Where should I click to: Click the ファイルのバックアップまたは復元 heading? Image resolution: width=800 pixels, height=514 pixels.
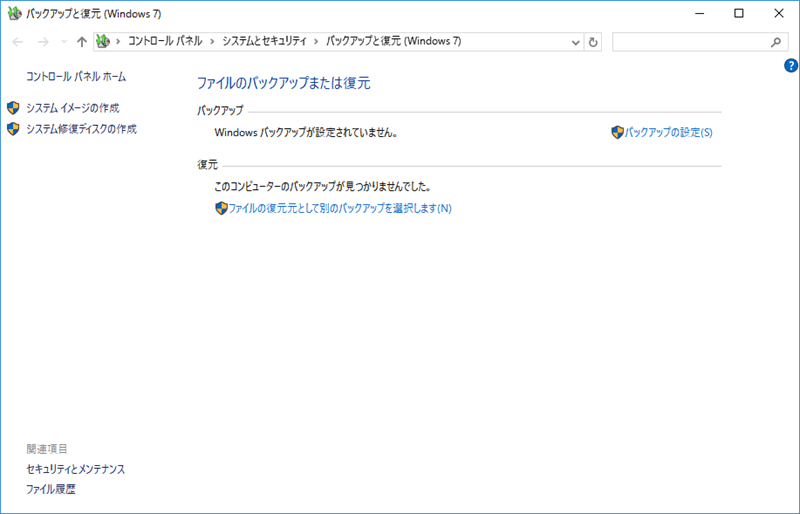pos(284,83)
